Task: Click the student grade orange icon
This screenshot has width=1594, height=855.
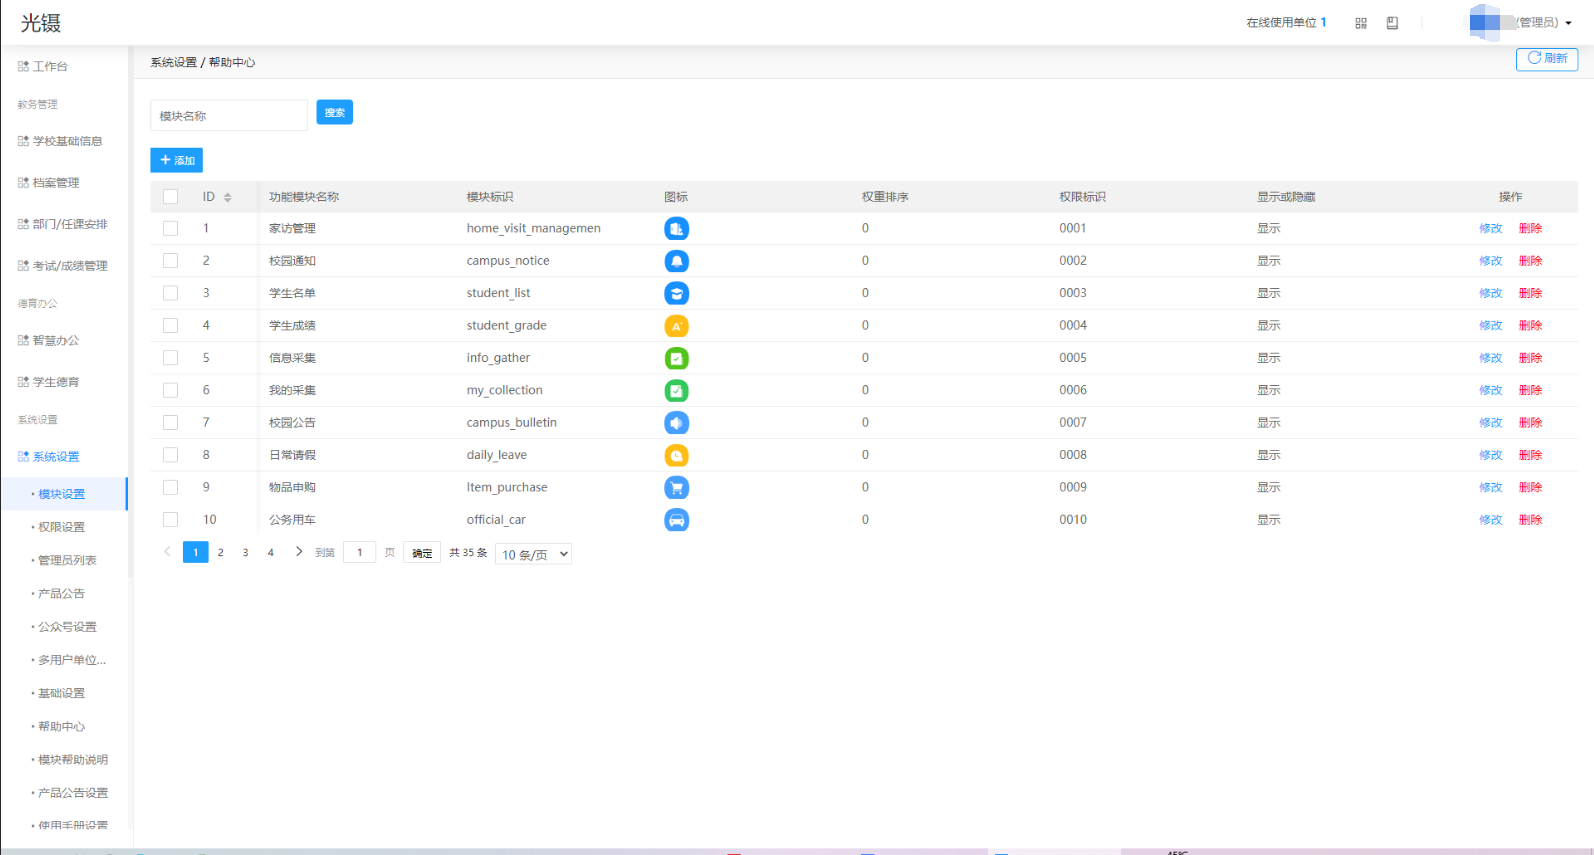Action: pos(677,326)
